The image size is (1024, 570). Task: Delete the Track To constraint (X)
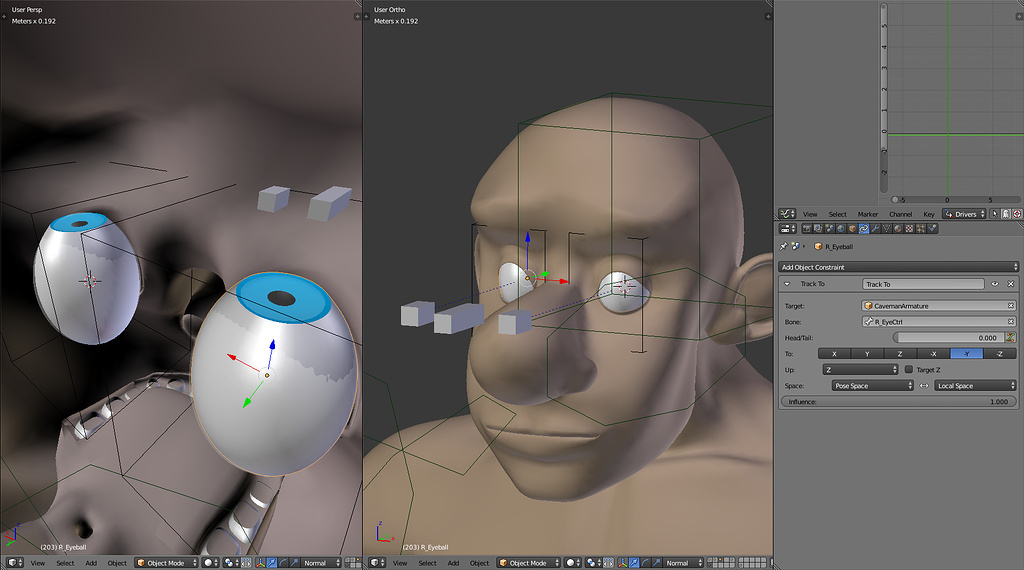coord(1010,284)
